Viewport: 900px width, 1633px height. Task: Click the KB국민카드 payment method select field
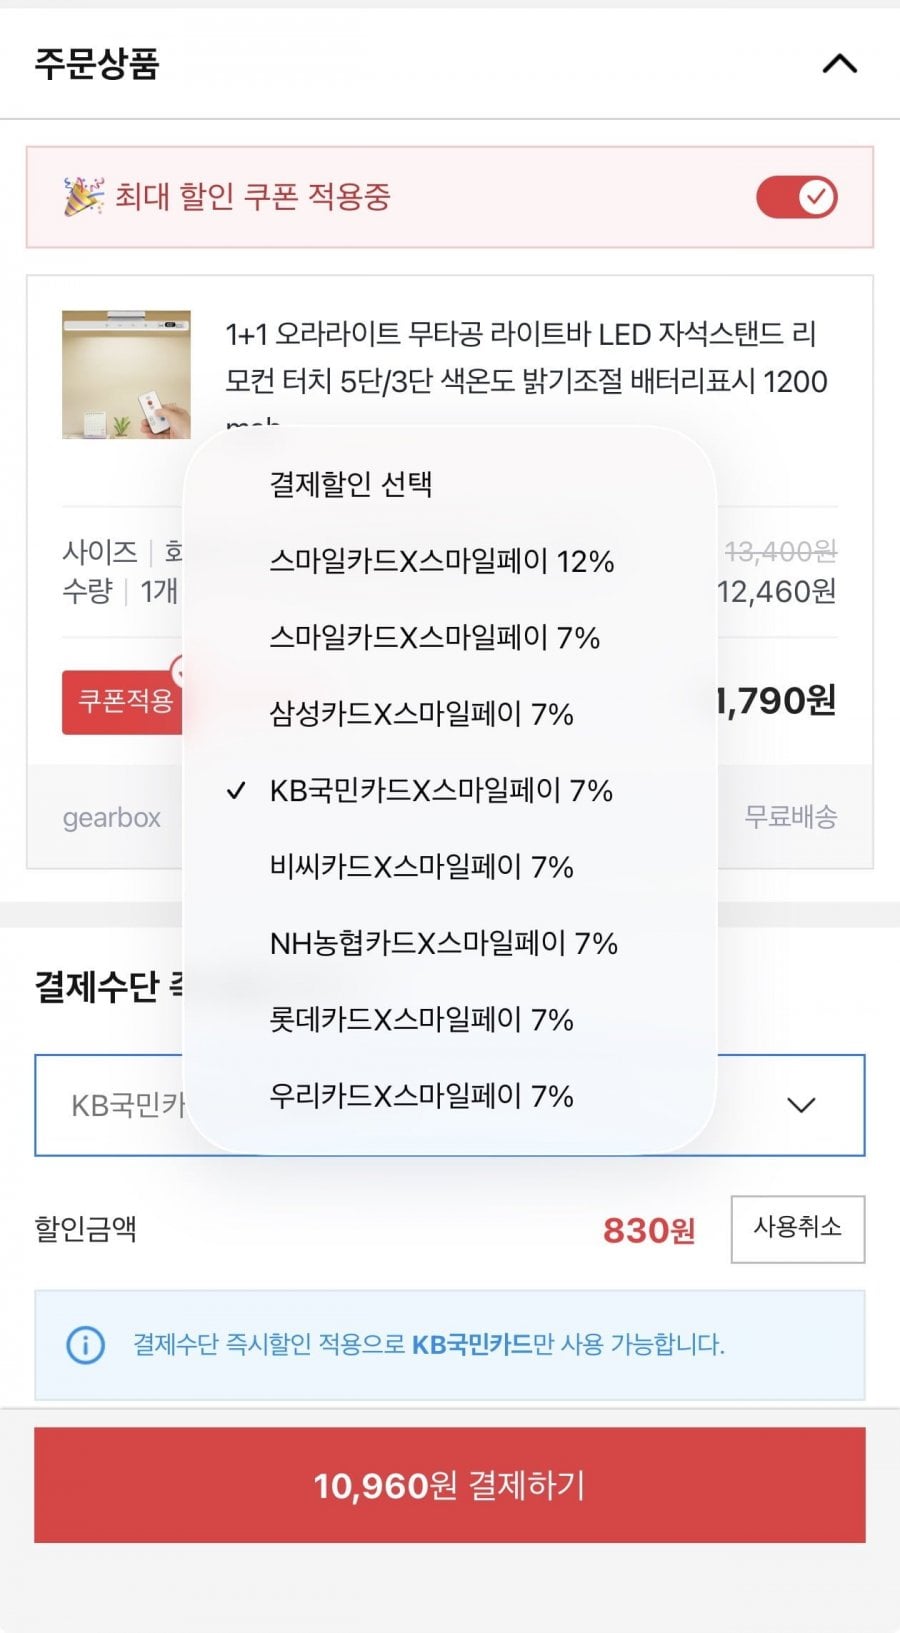449,1105
